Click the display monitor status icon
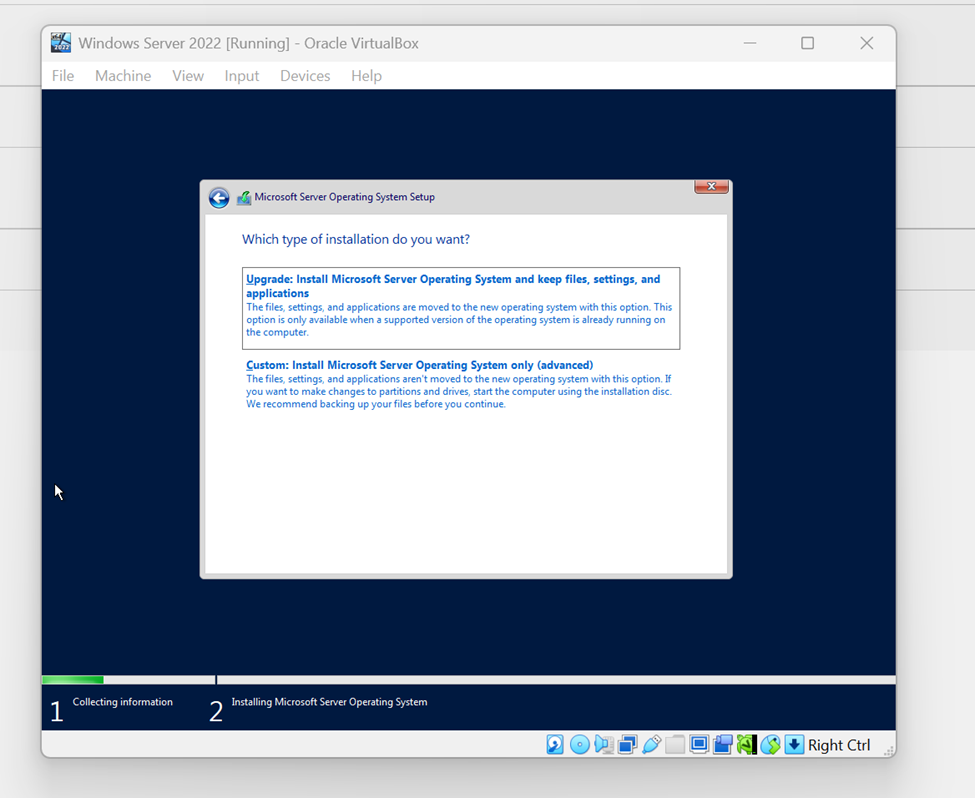The image size is (975, 798). coord(699,745)
